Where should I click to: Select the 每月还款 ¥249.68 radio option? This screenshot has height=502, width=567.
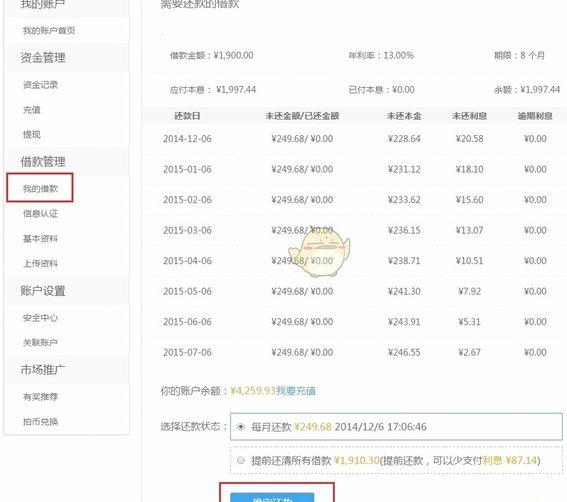tap(240, 427)
